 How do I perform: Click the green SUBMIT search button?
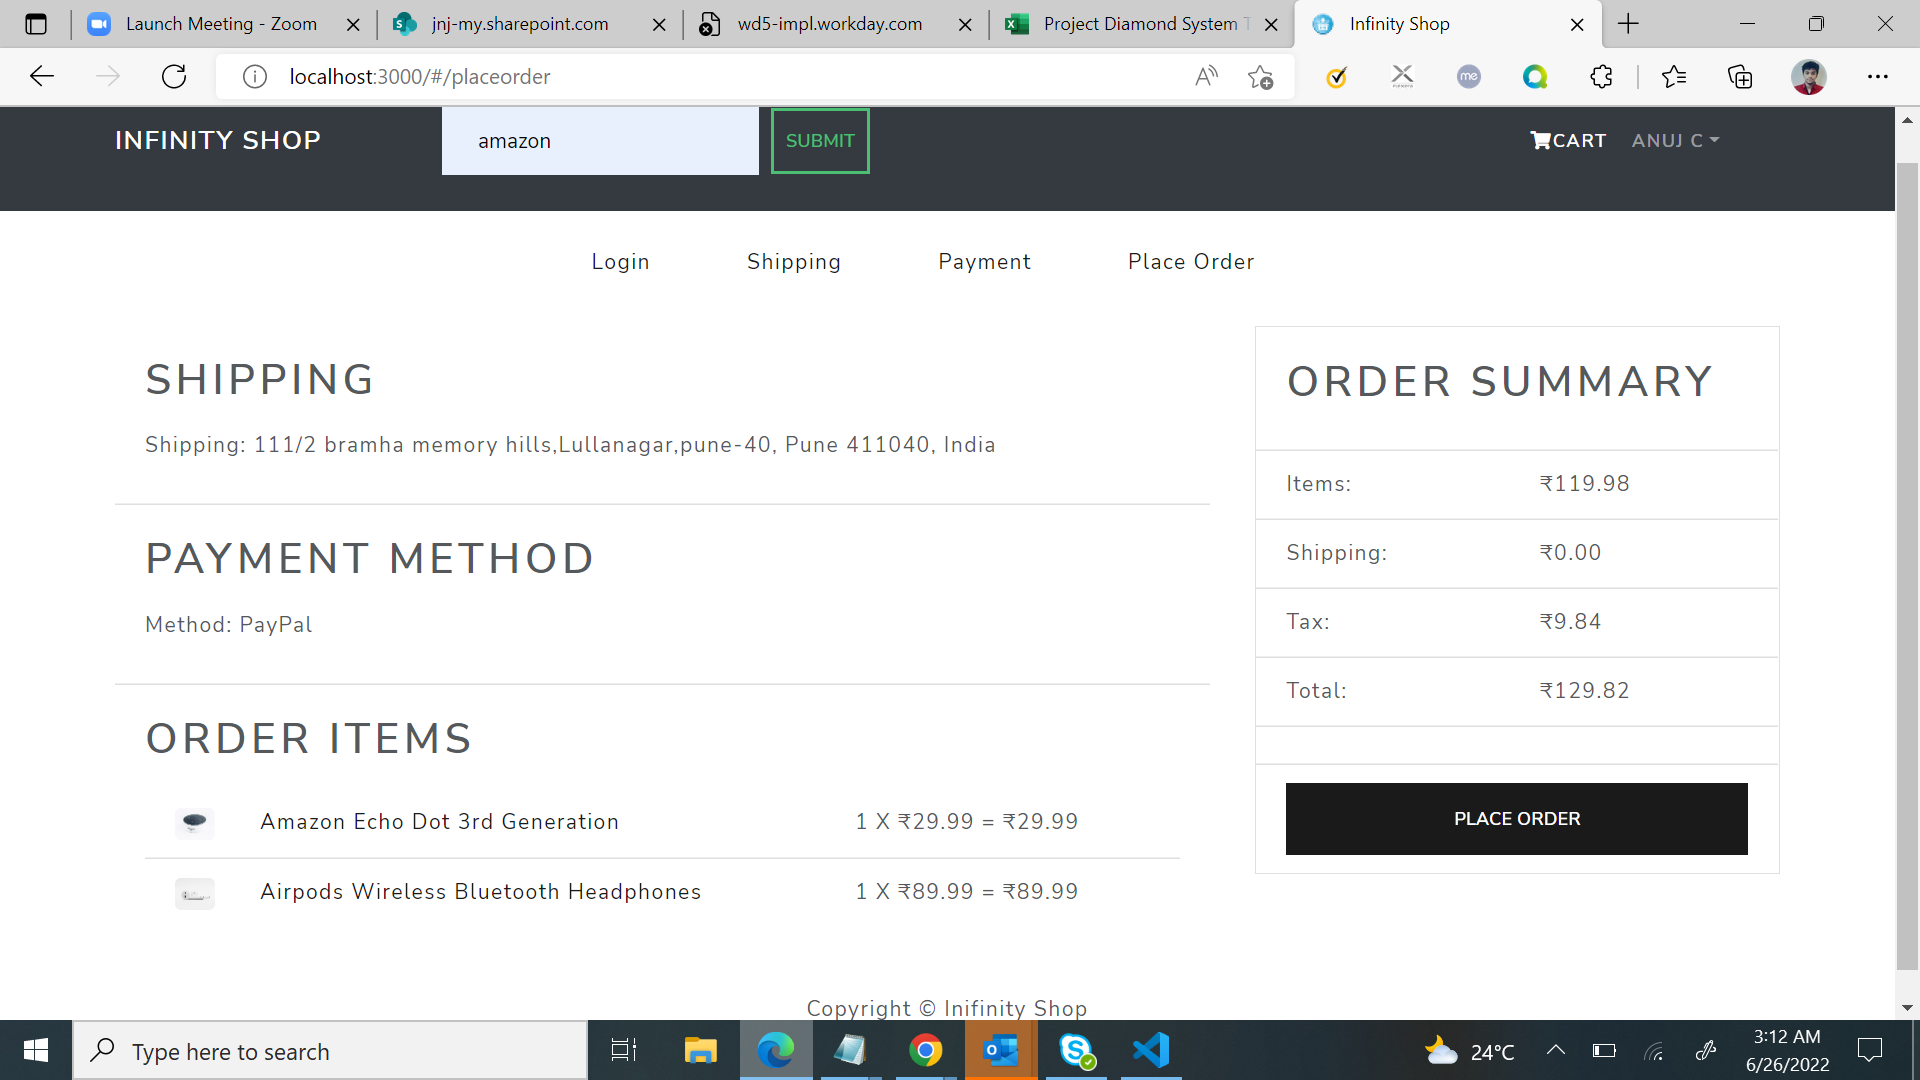point(820,141)
